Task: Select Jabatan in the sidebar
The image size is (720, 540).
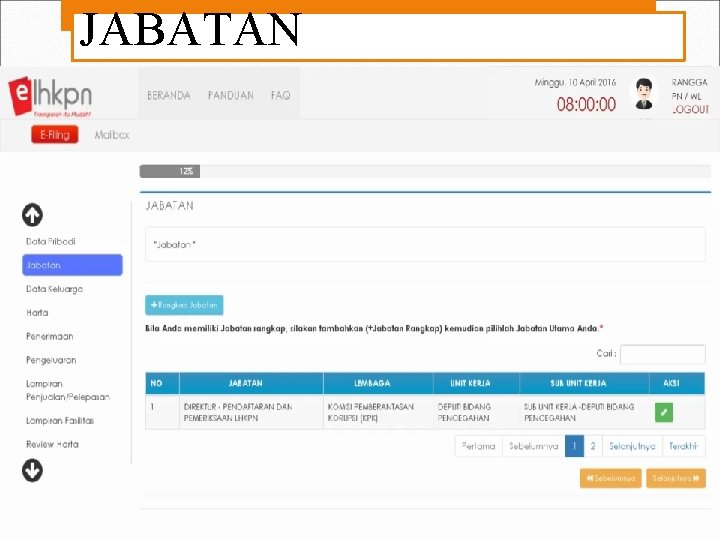Action: (72, 265)
